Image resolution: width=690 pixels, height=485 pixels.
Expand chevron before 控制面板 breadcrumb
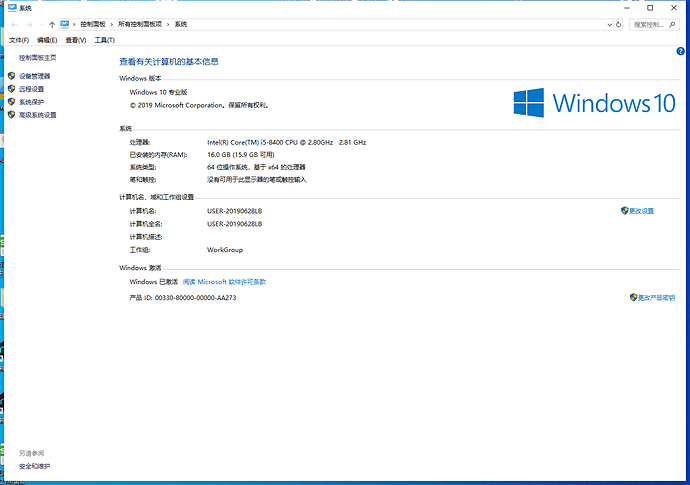(x=74, y=24)
